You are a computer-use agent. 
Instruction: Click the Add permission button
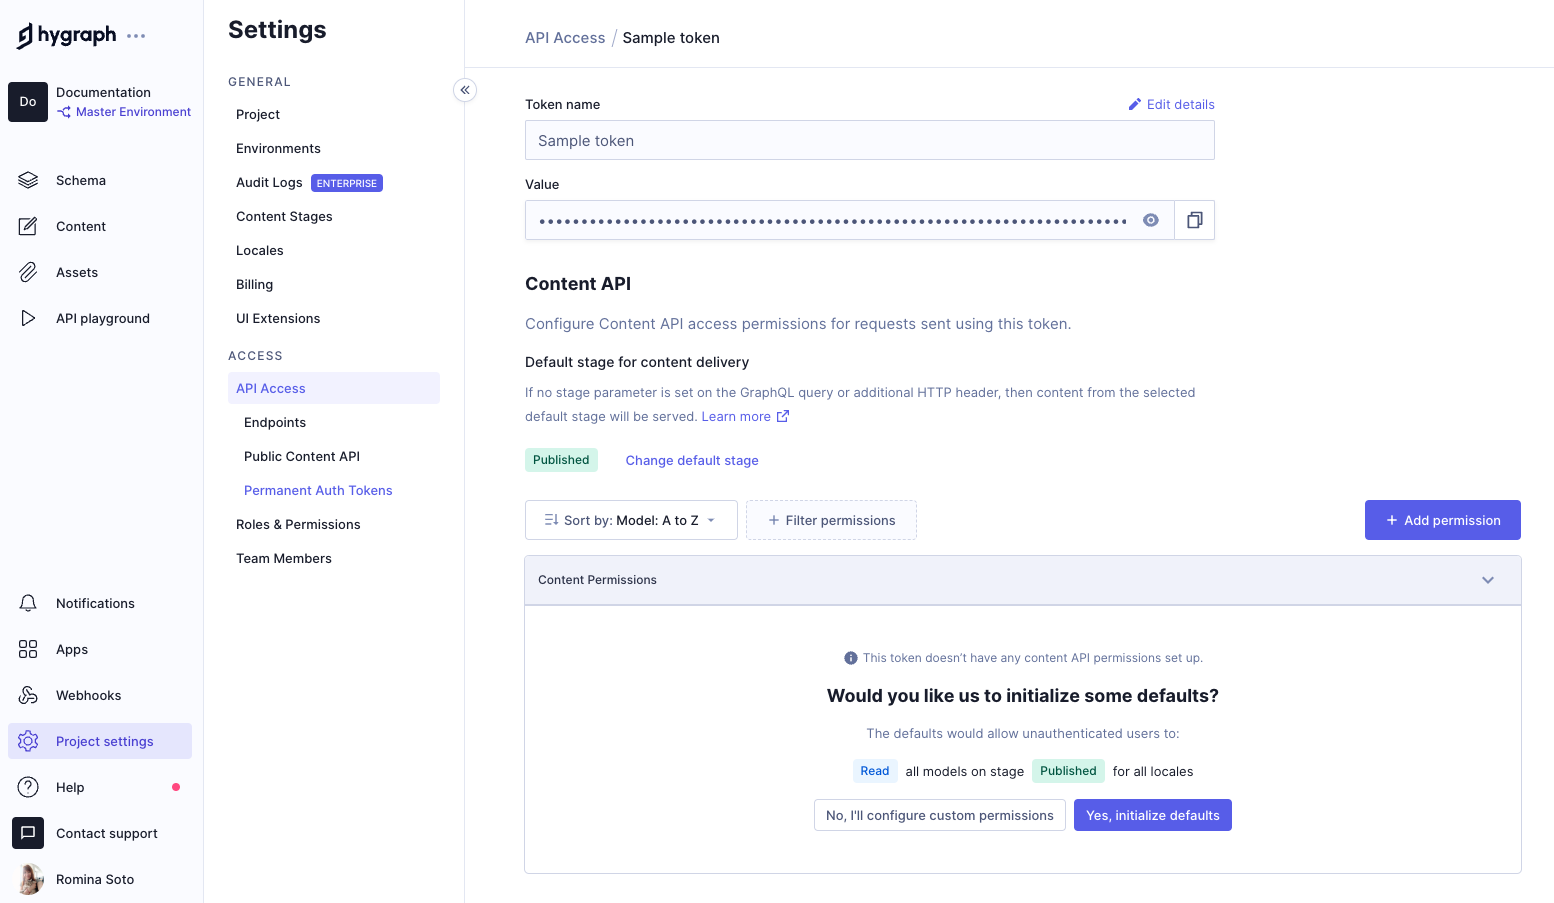click(1442, 520)
